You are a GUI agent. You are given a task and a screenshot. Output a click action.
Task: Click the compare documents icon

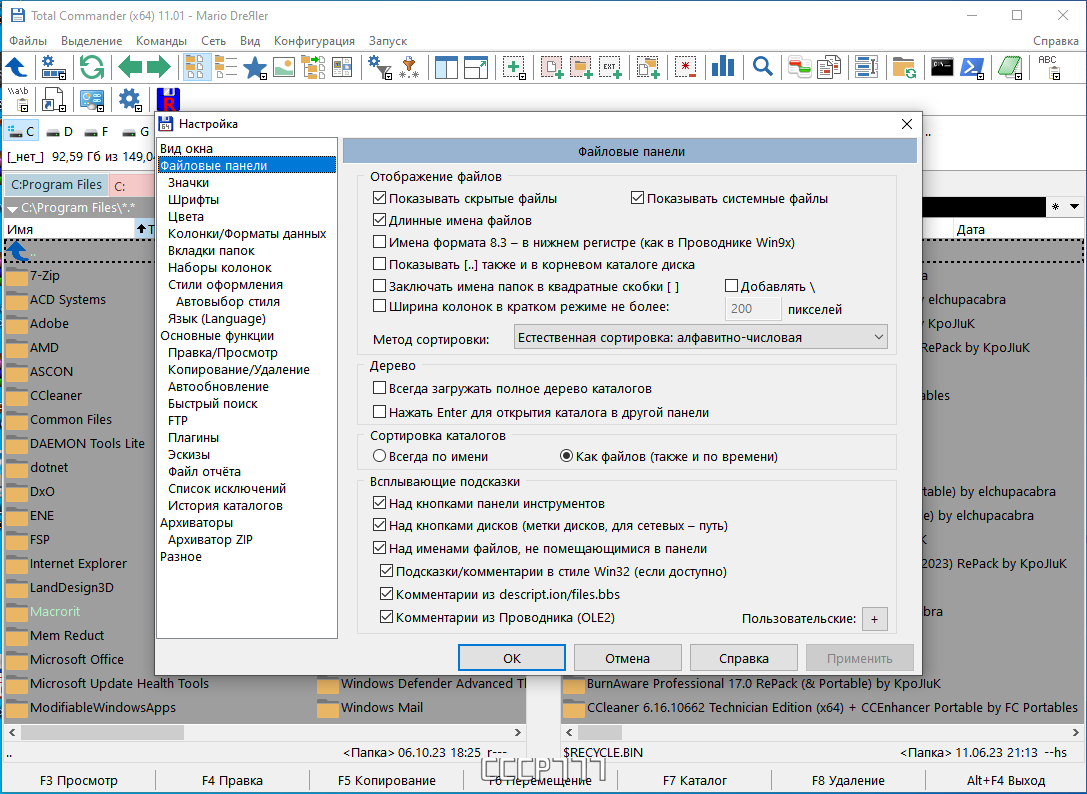coord(828,67)
